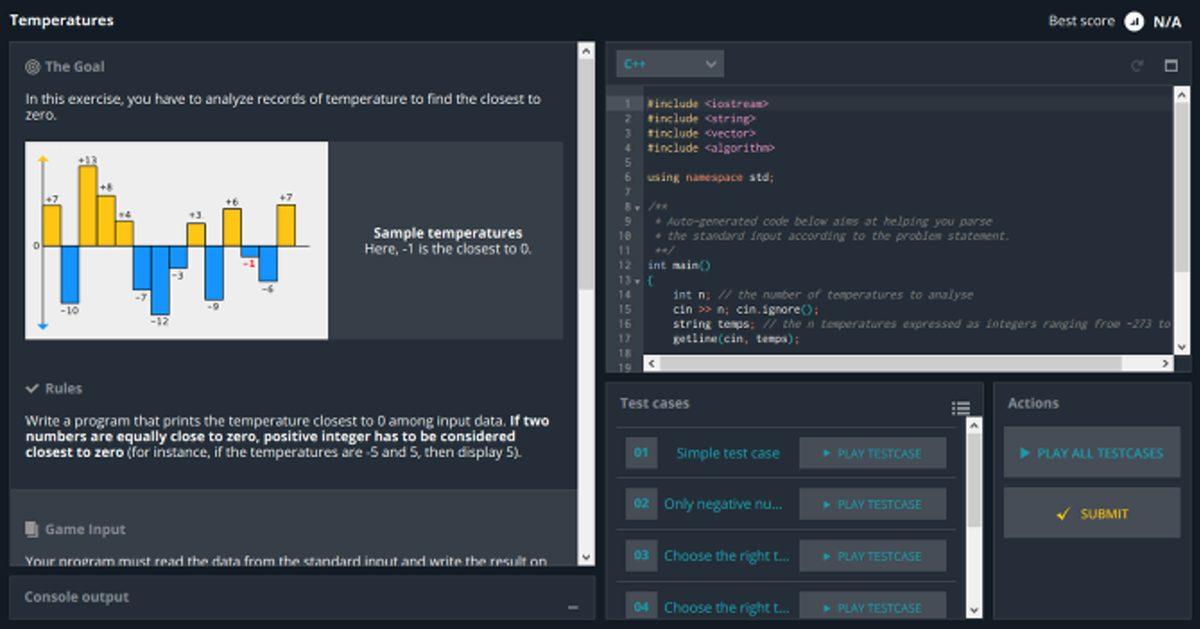
Task: Play testcase 03 with its Play Testcase button
Action: 872,556
